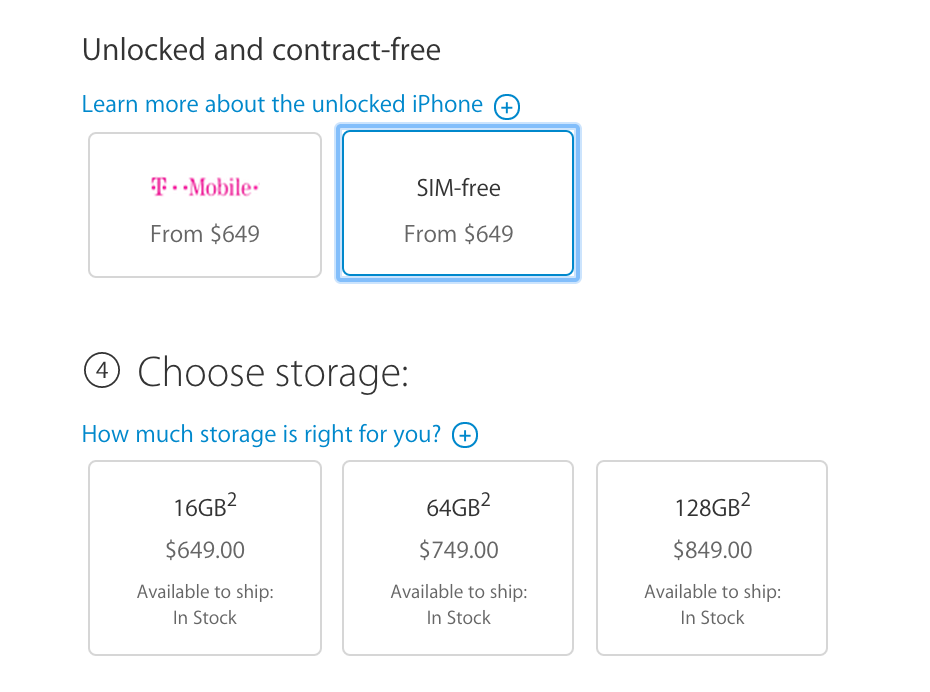The image size is (930, 692).
Task: Choose the 64GB storage option
Action: 458,557
